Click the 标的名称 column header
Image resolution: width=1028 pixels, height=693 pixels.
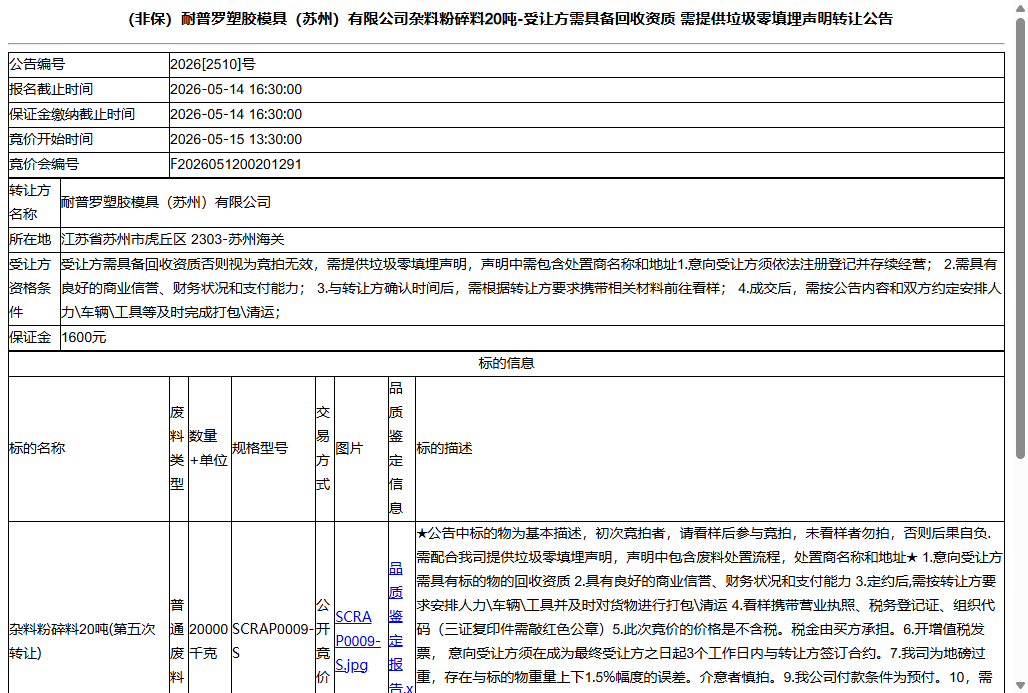[89, 448]
